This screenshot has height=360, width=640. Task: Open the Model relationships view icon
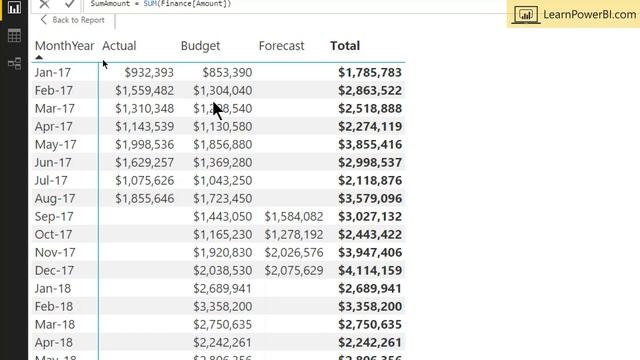pyautogui.click(x=14, y=63)
